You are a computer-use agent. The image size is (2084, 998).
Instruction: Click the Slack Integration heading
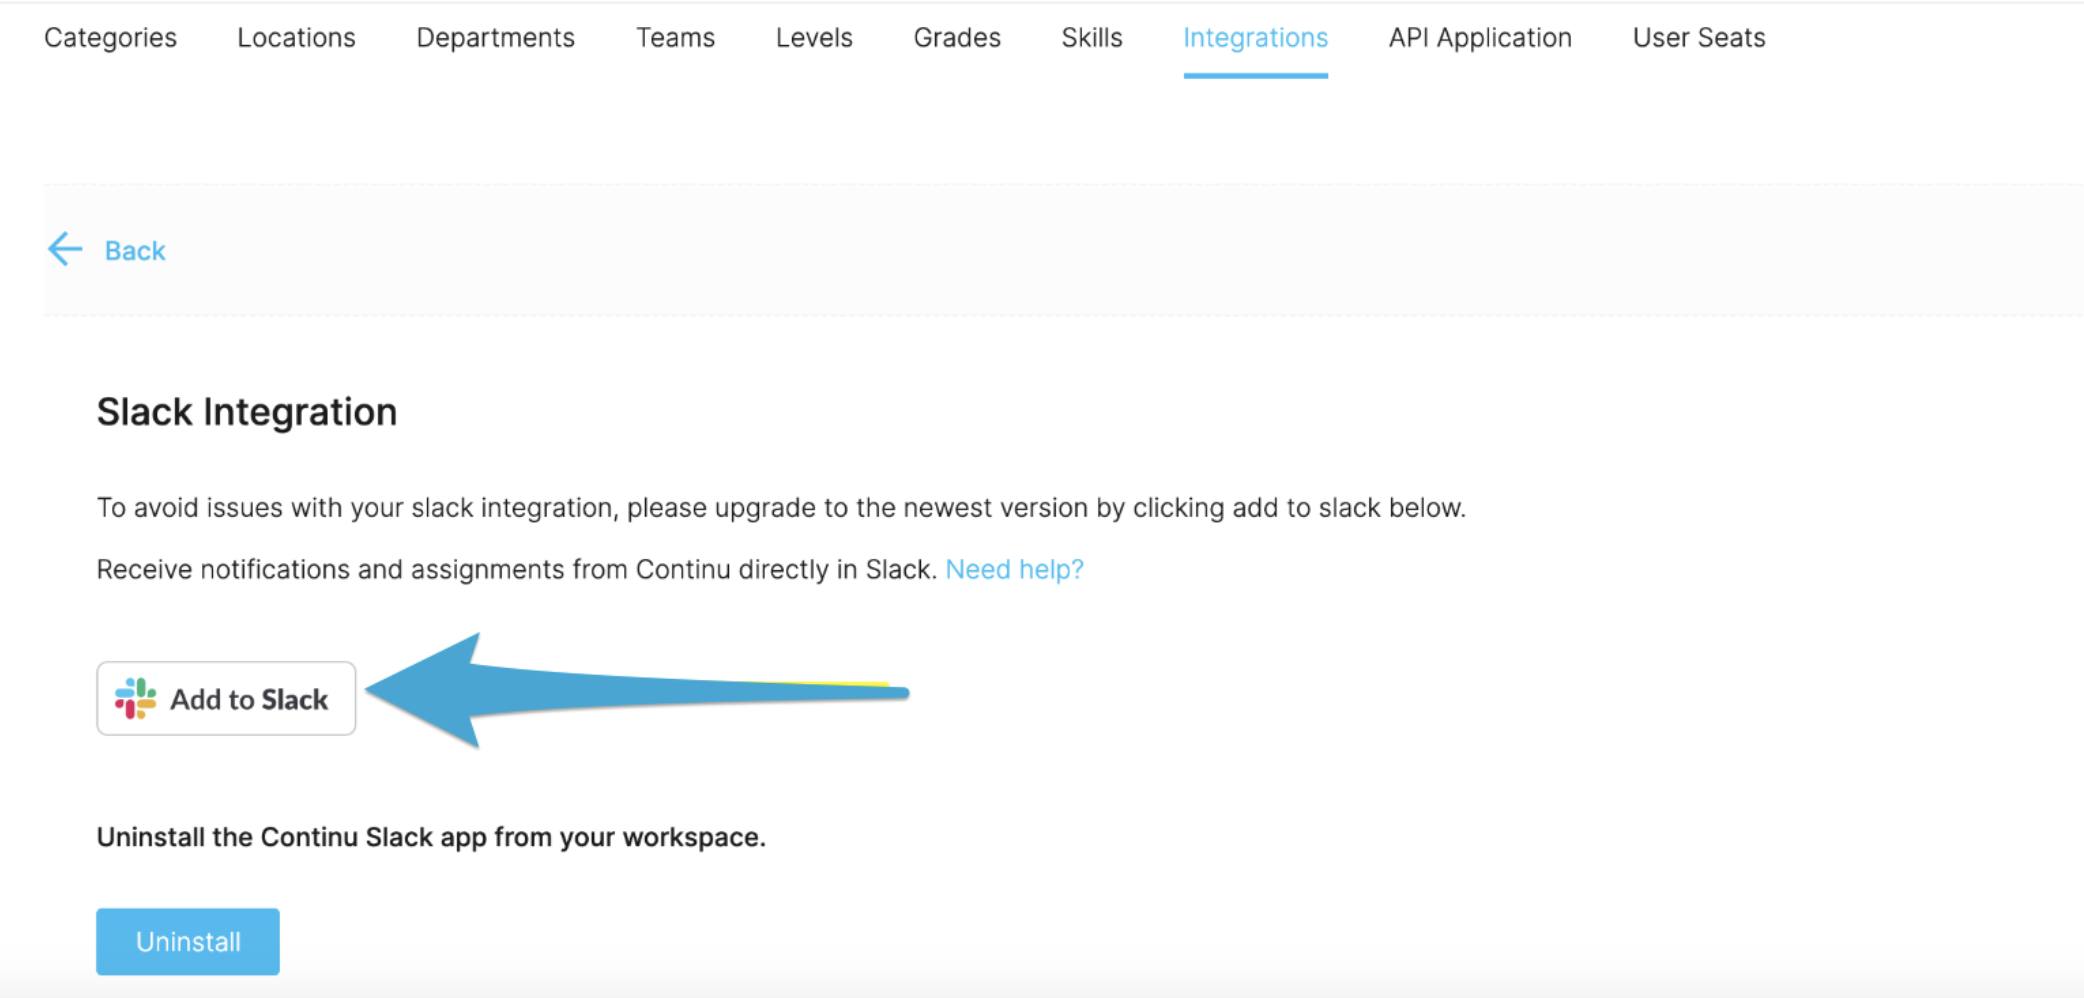(x=247, y=412)
